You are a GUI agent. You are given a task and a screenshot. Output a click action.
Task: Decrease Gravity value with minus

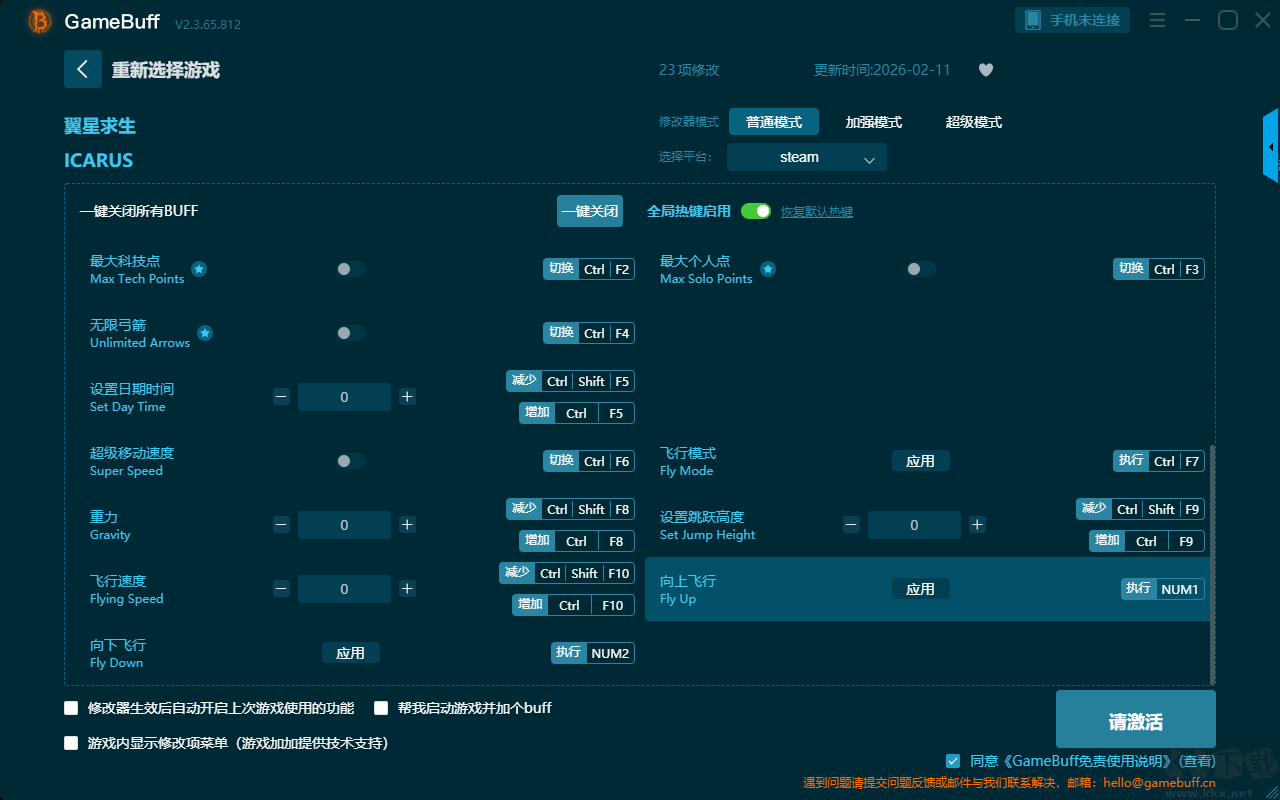pyautogui.click(x=281, y=525)
